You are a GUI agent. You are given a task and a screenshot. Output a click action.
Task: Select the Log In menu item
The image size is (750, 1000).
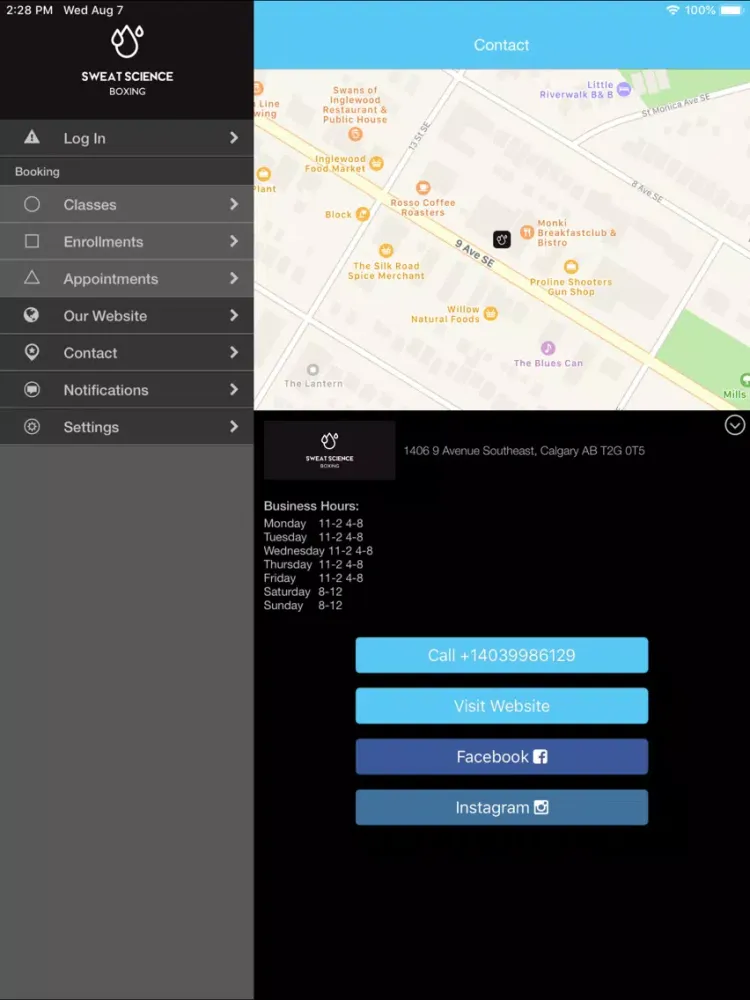[127, 138]
